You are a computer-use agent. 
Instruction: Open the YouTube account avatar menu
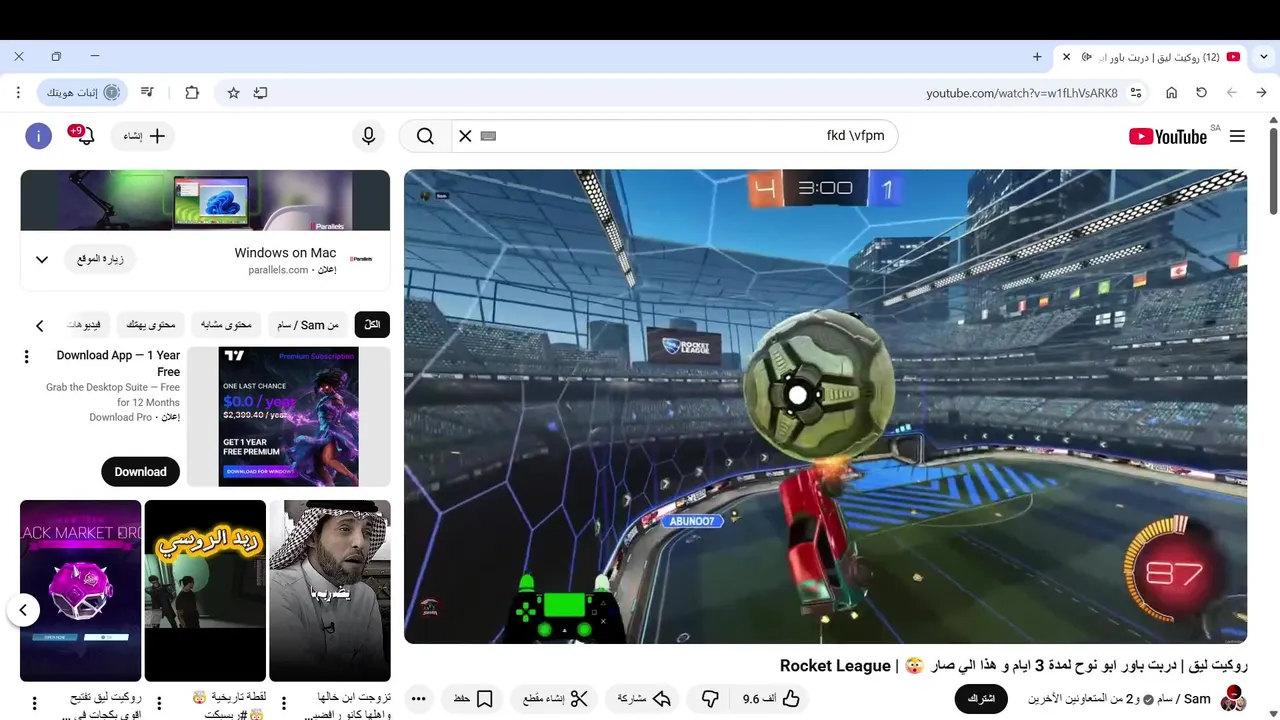[x=38, y=136]
